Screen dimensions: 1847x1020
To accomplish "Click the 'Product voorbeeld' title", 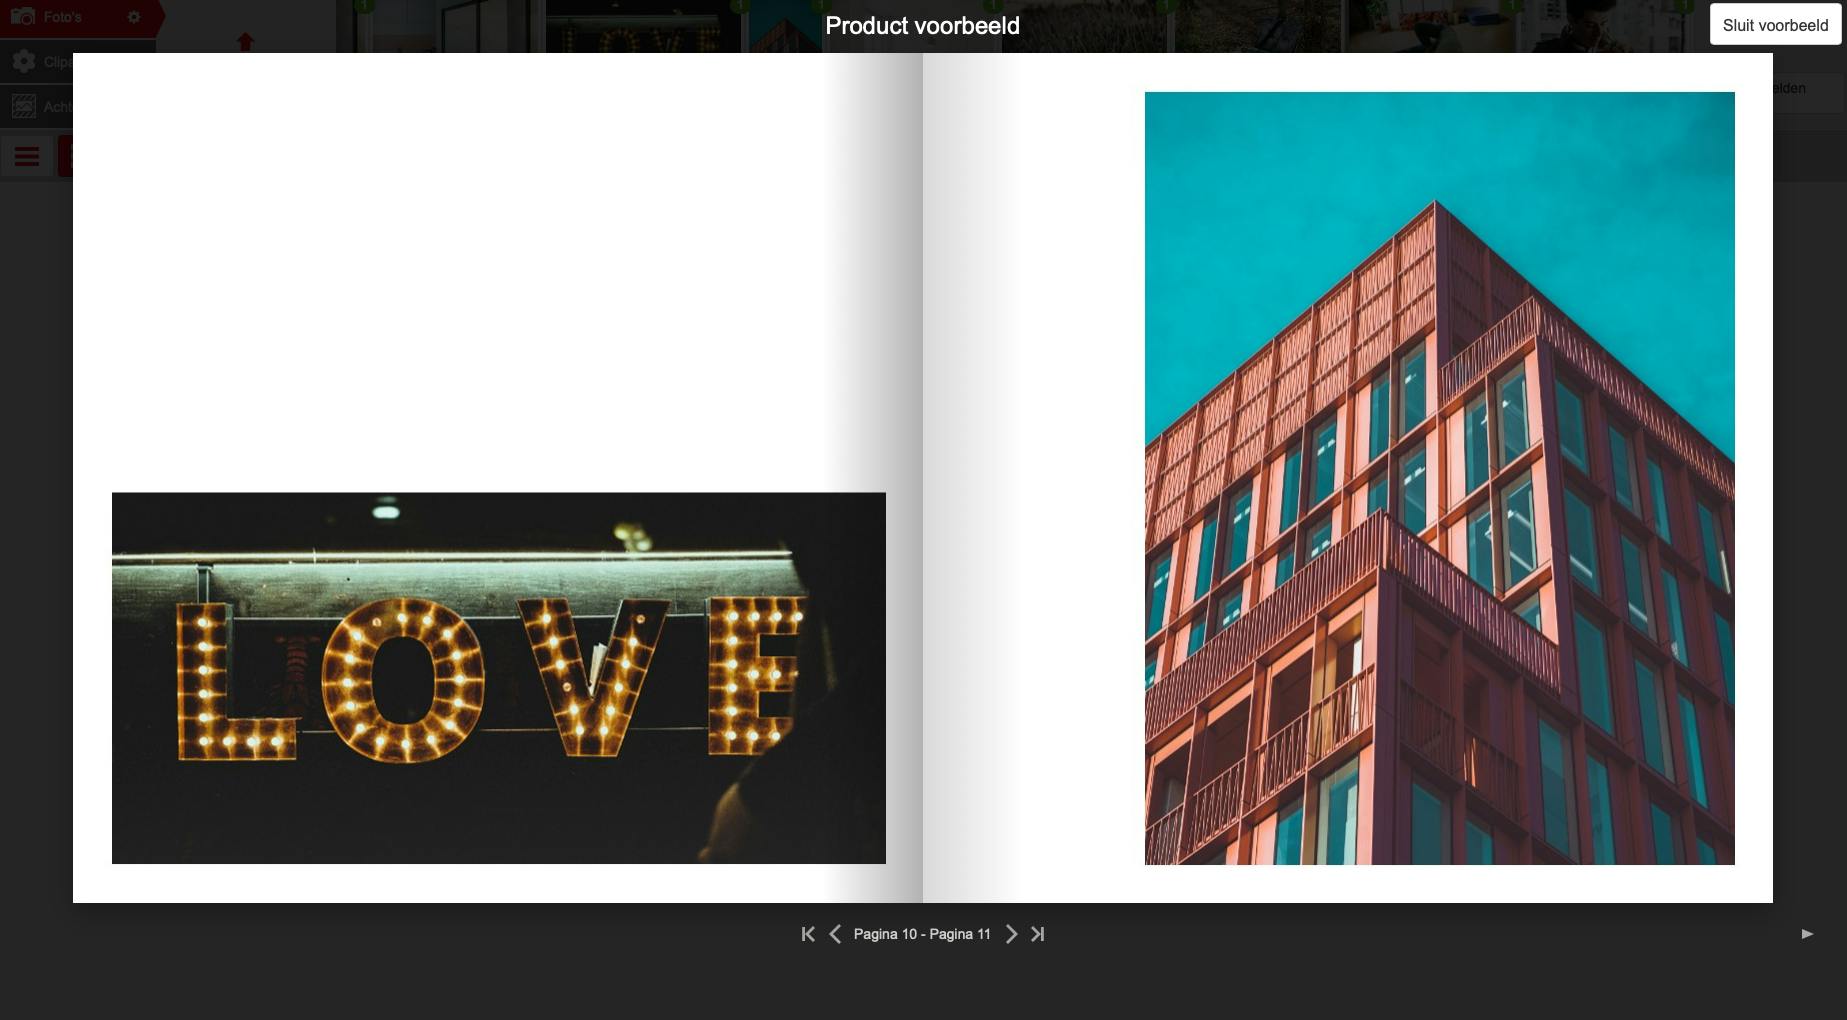I will tap(922, 26).
